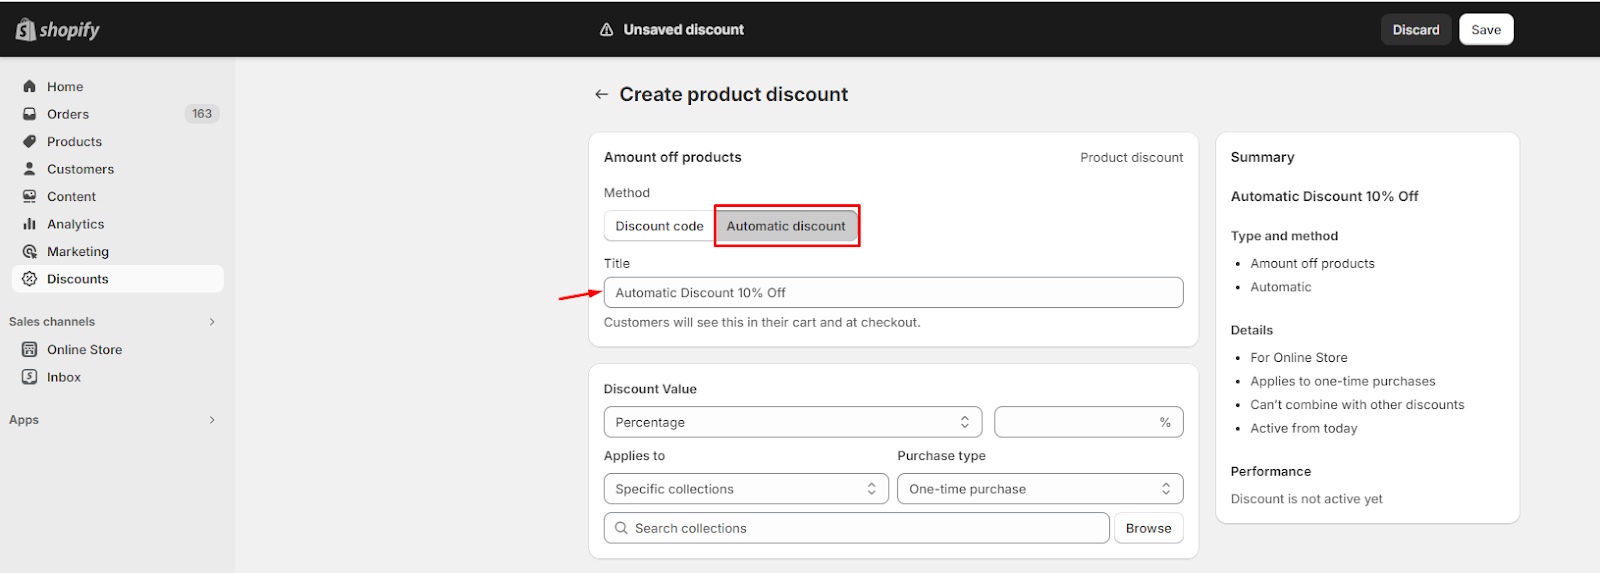Click 'Discount is not active yet' text

(x=1306, y=498)
